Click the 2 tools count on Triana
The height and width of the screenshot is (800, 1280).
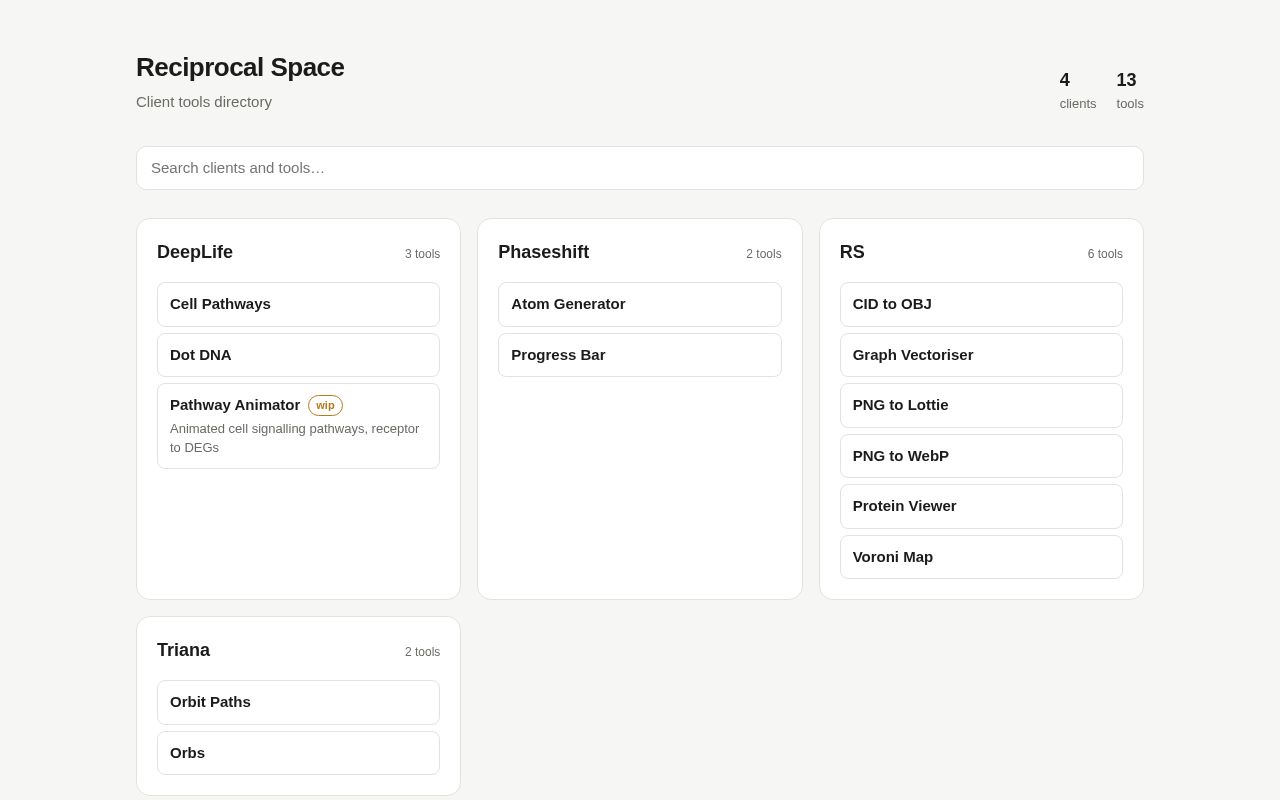[422, 652]
